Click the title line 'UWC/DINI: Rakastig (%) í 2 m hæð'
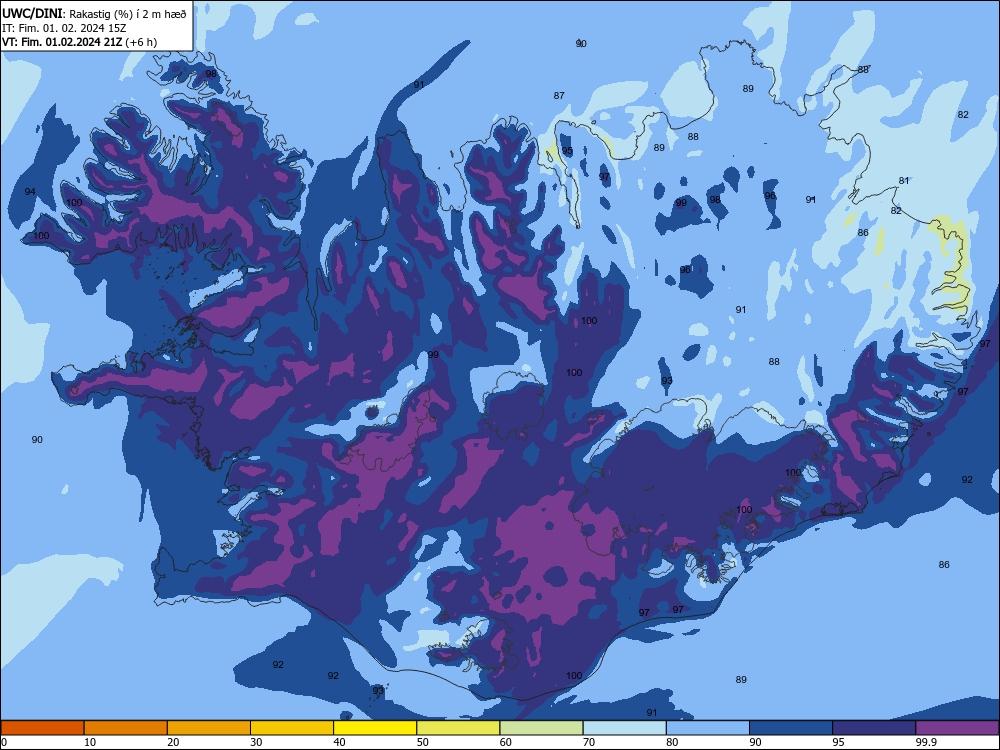1000x750 pixels. point(94,13)
